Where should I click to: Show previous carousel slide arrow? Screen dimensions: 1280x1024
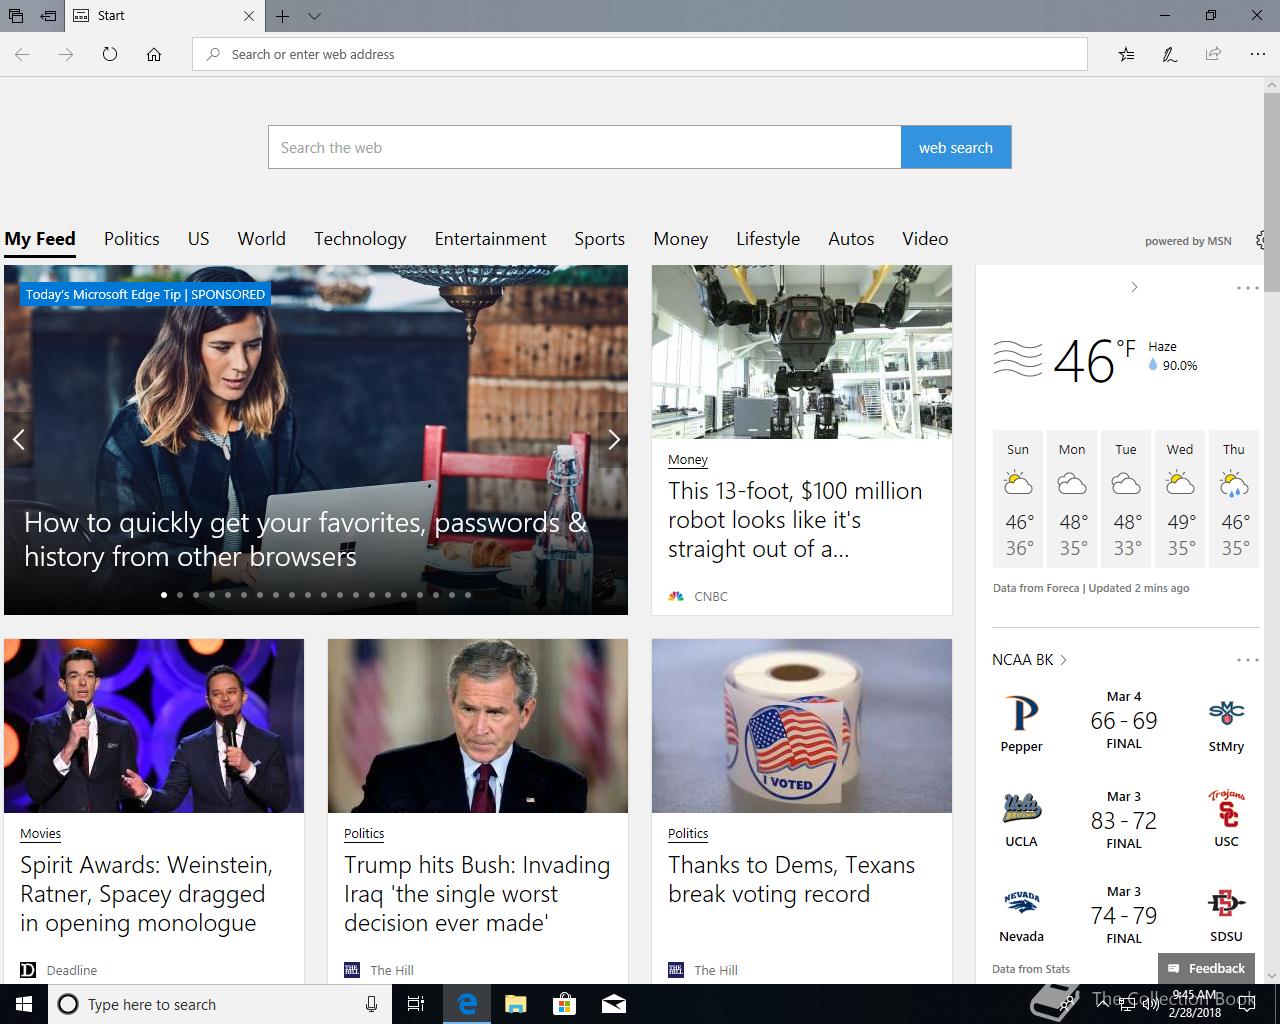coord(18,439)
